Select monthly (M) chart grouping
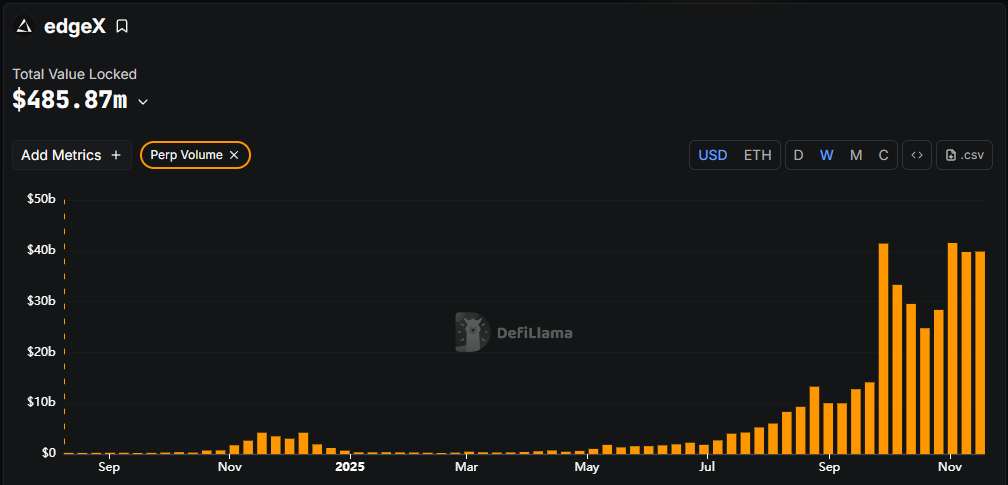The image size is (1008, 485). point(856,155)
